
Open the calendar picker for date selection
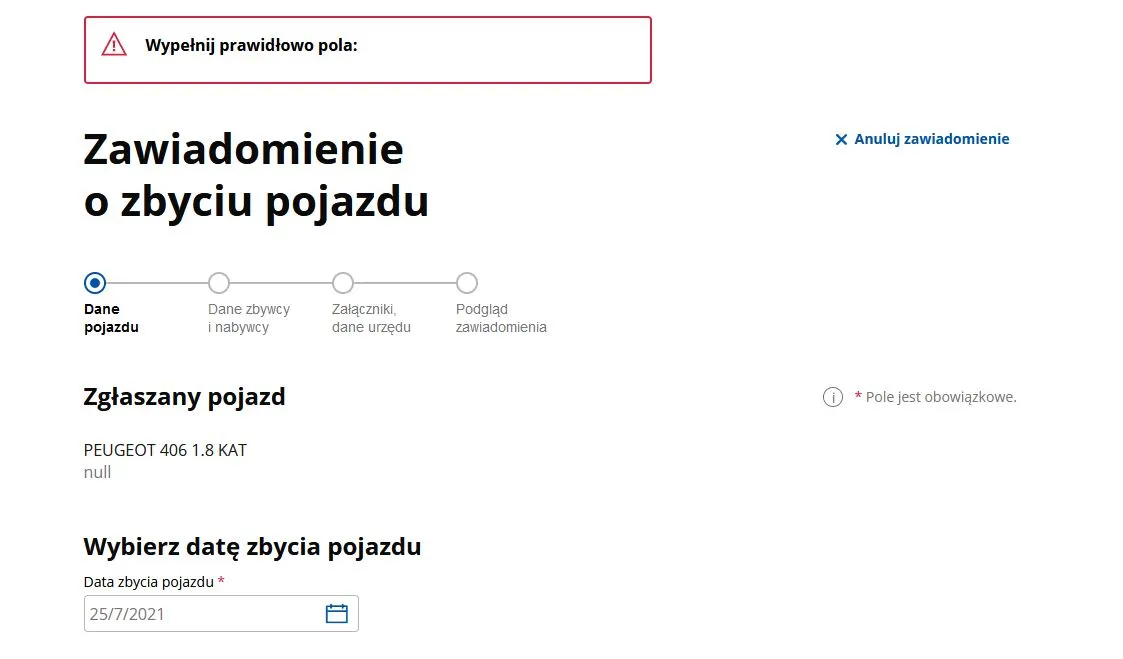click(x=338, y=613)
